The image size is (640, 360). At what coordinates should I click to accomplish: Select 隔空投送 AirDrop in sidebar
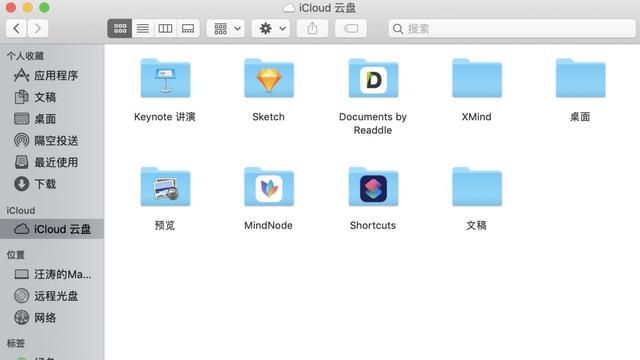pyautogui.click(x=52, y=141)
